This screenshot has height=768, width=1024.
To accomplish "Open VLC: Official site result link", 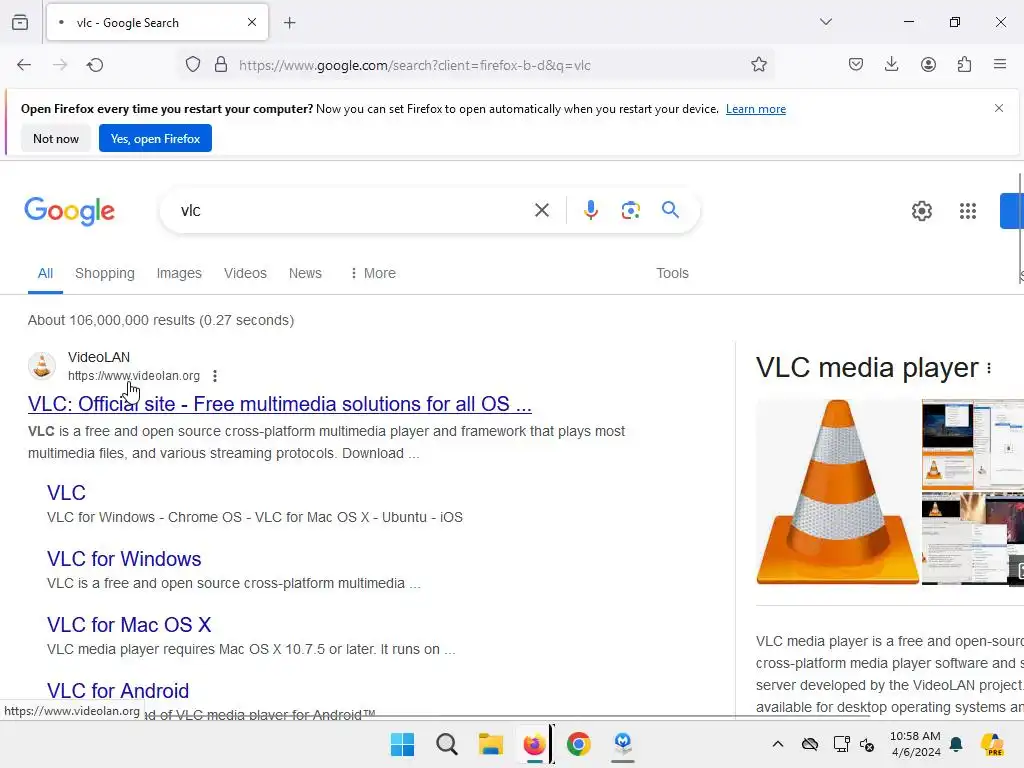I will pyautogui.click(x=280, y=404).
